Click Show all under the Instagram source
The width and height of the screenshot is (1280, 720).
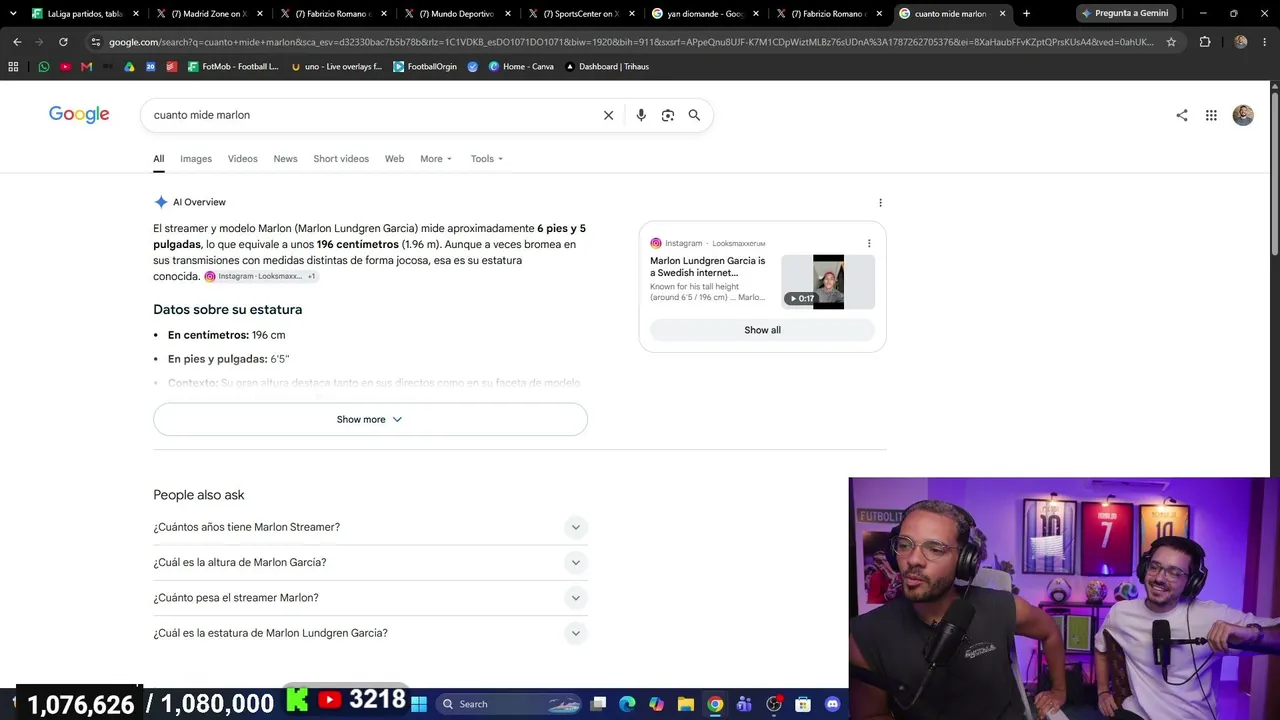point(762,330)
